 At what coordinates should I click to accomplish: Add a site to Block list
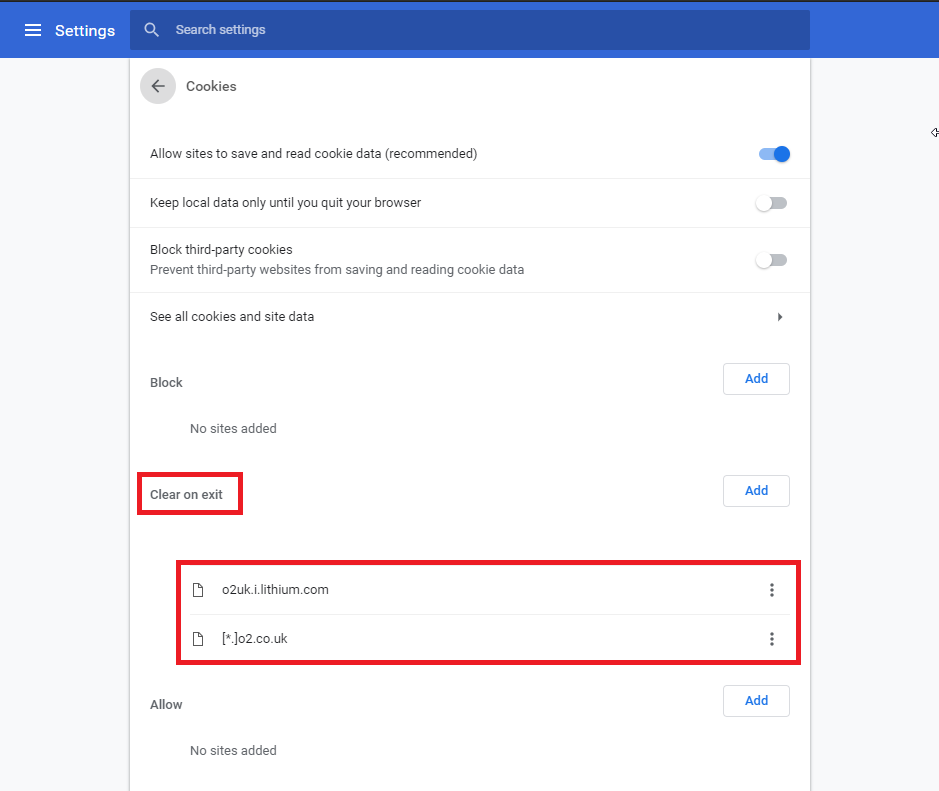756,379
